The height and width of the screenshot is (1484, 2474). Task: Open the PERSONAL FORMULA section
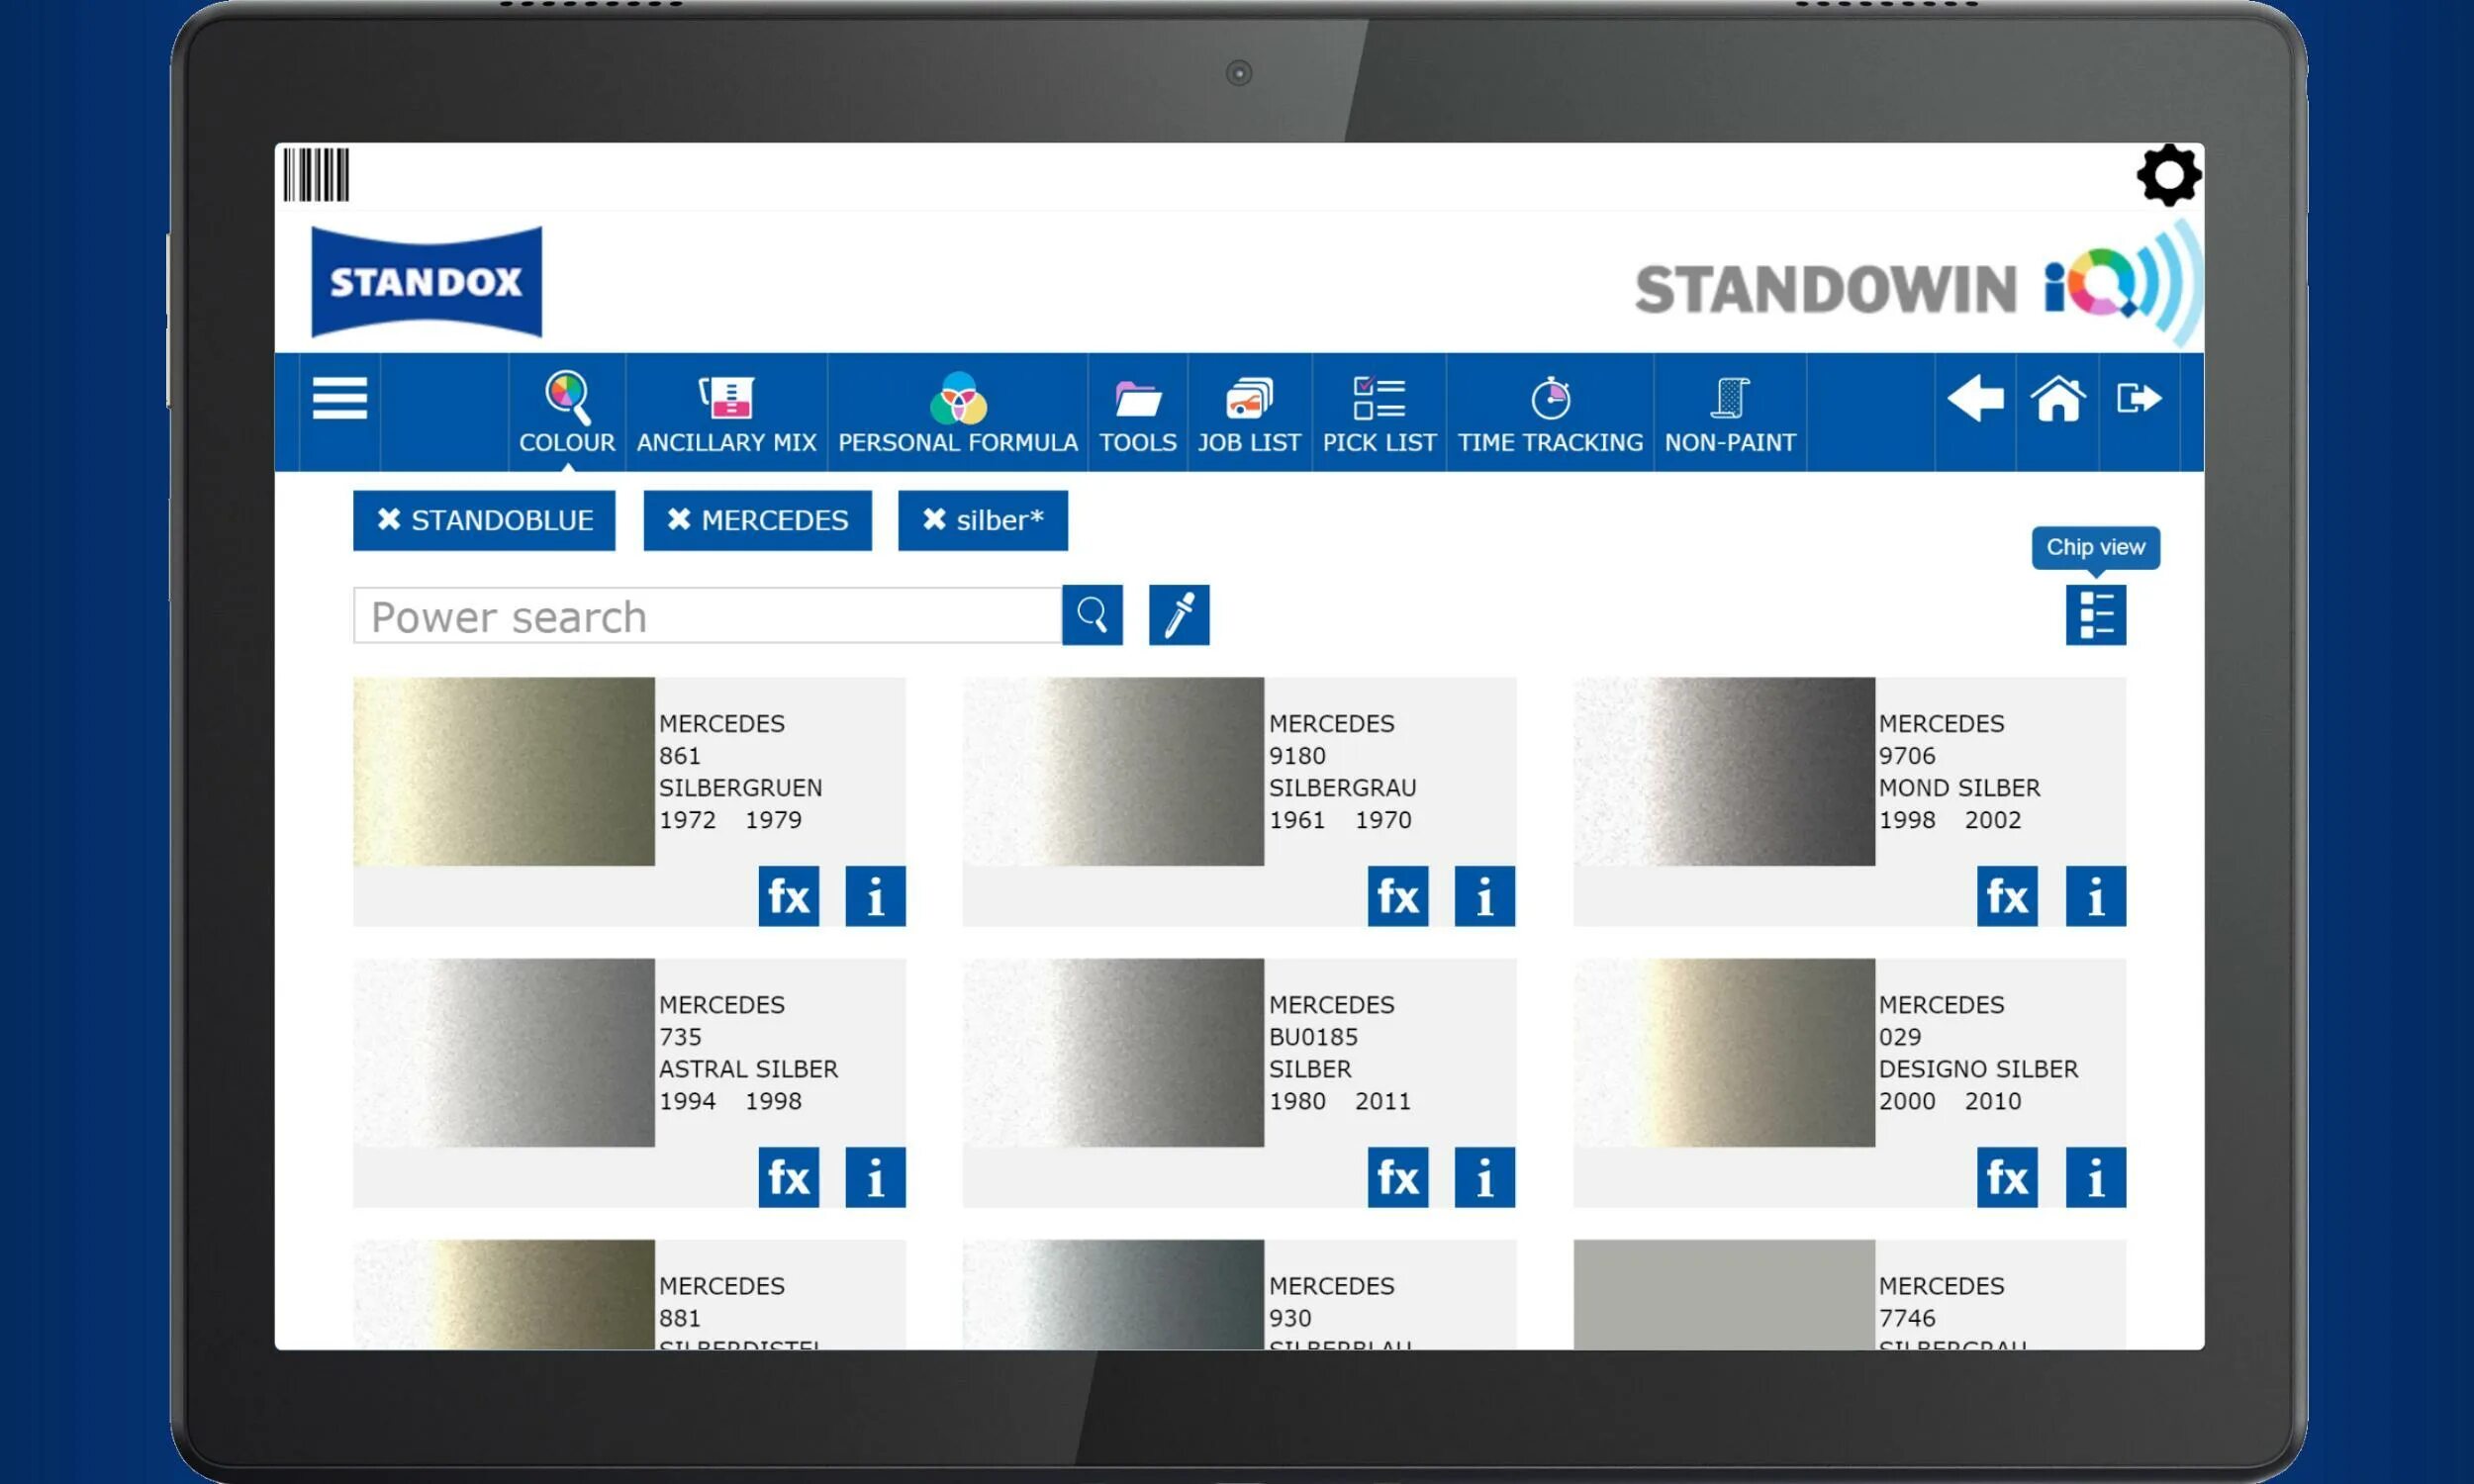pyautogui.click(x=957, y=413)
